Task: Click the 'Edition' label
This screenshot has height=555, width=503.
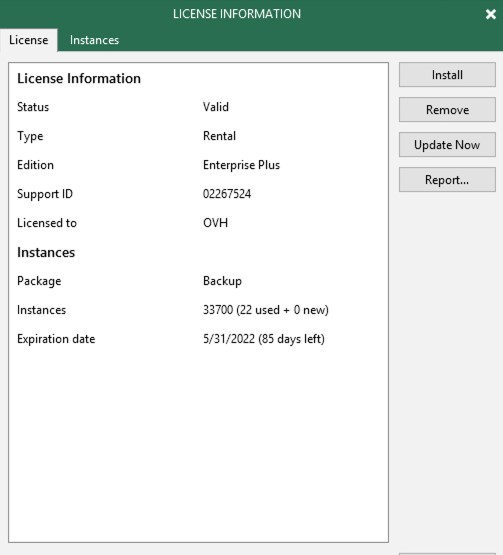Action: click(x=35, y=165)
